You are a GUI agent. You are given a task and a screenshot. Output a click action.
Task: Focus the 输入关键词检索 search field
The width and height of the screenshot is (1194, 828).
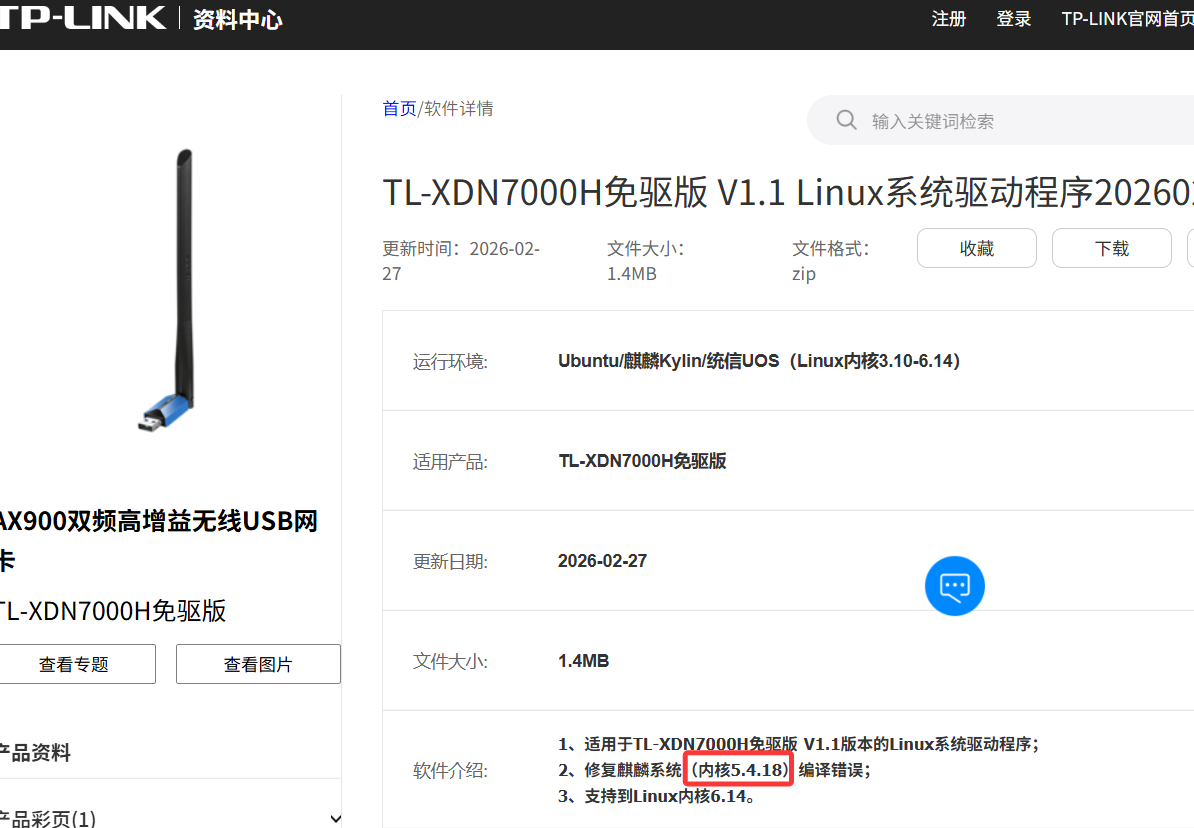point(1000,122)
